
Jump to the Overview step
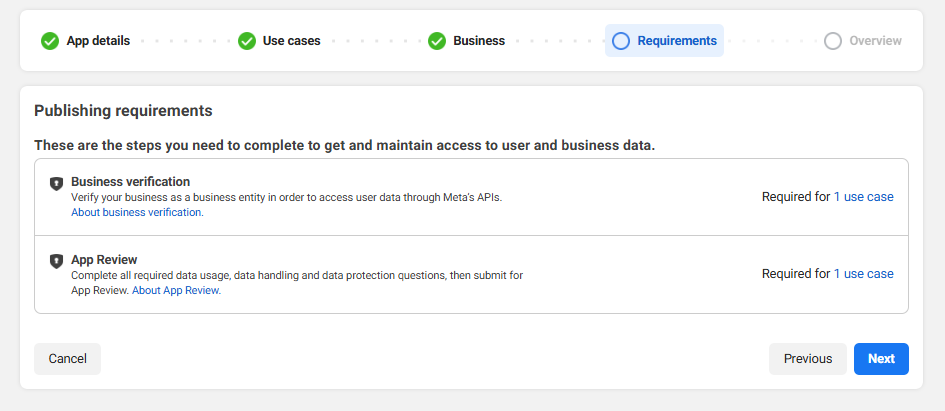pyautogui.click(x=875, y=41)
